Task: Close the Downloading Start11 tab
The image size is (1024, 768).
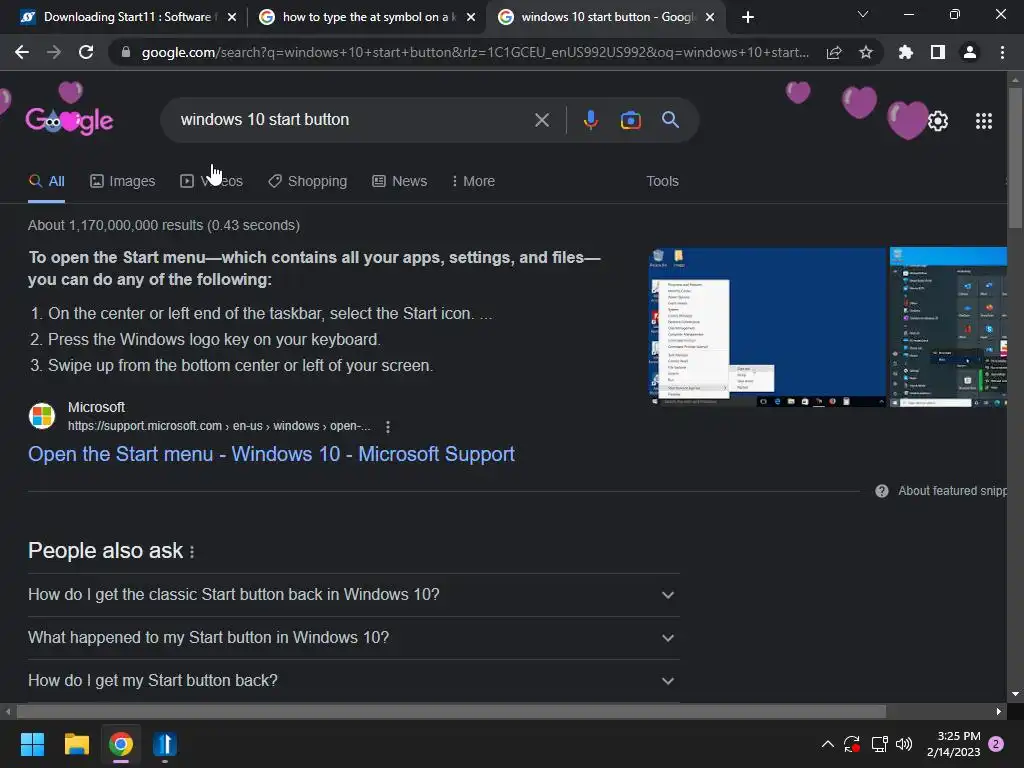Action: [232, 18]
